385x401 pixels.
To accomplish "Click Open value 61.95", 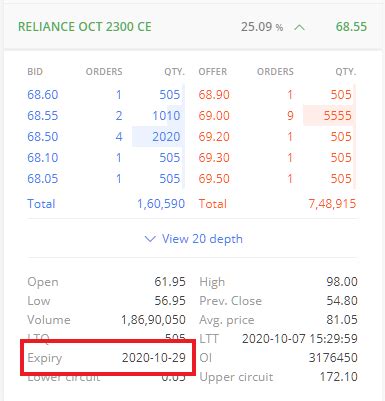I will pos(170,282).
